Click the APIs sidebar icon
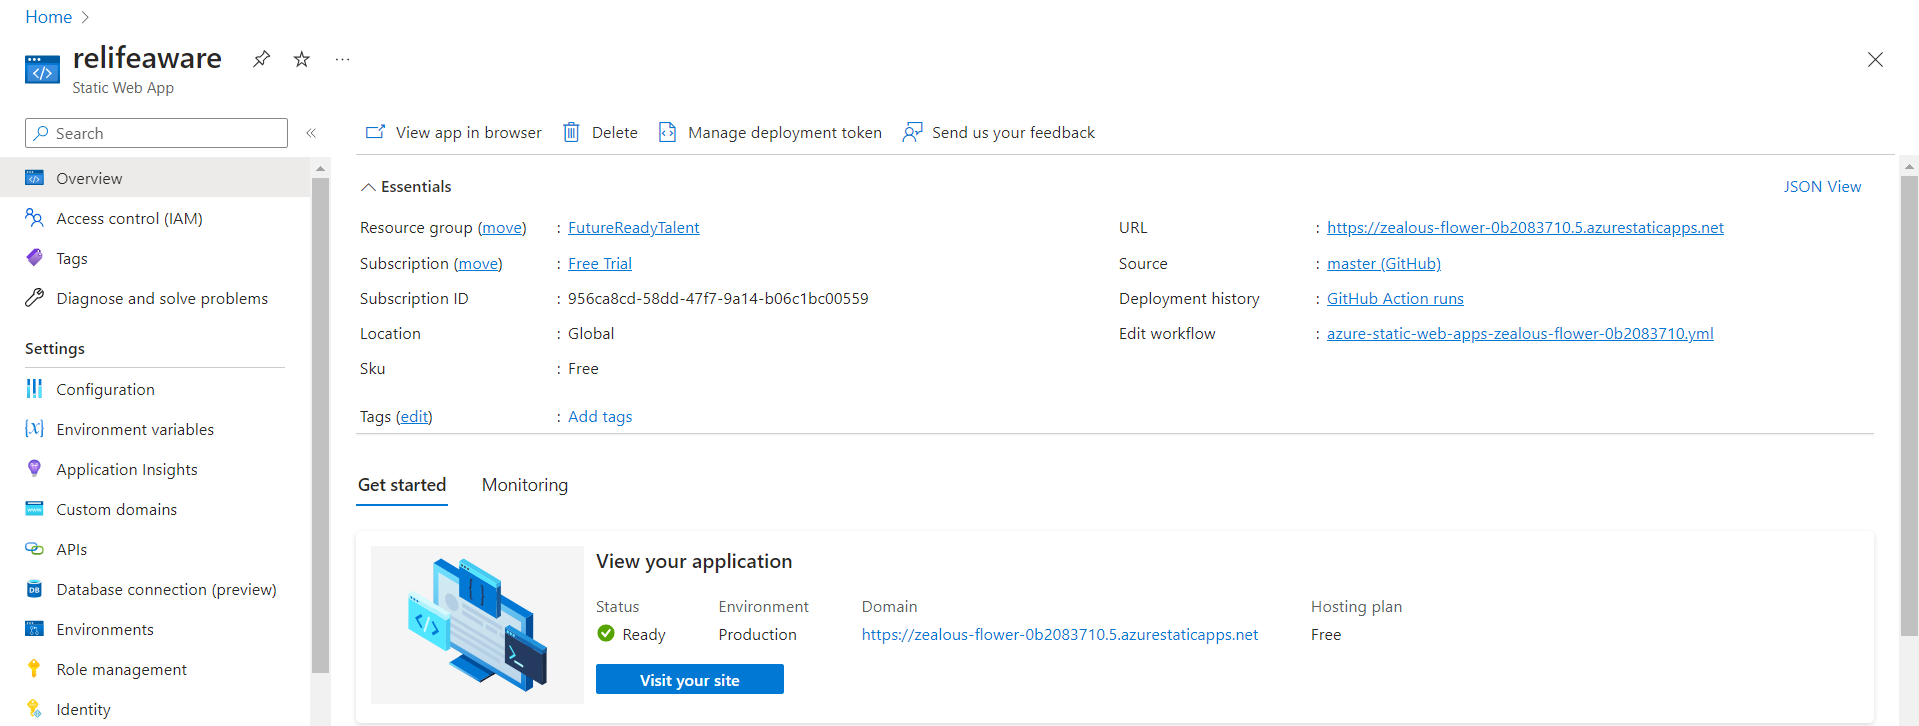The image size is (1919, 726). pos(34,549)
